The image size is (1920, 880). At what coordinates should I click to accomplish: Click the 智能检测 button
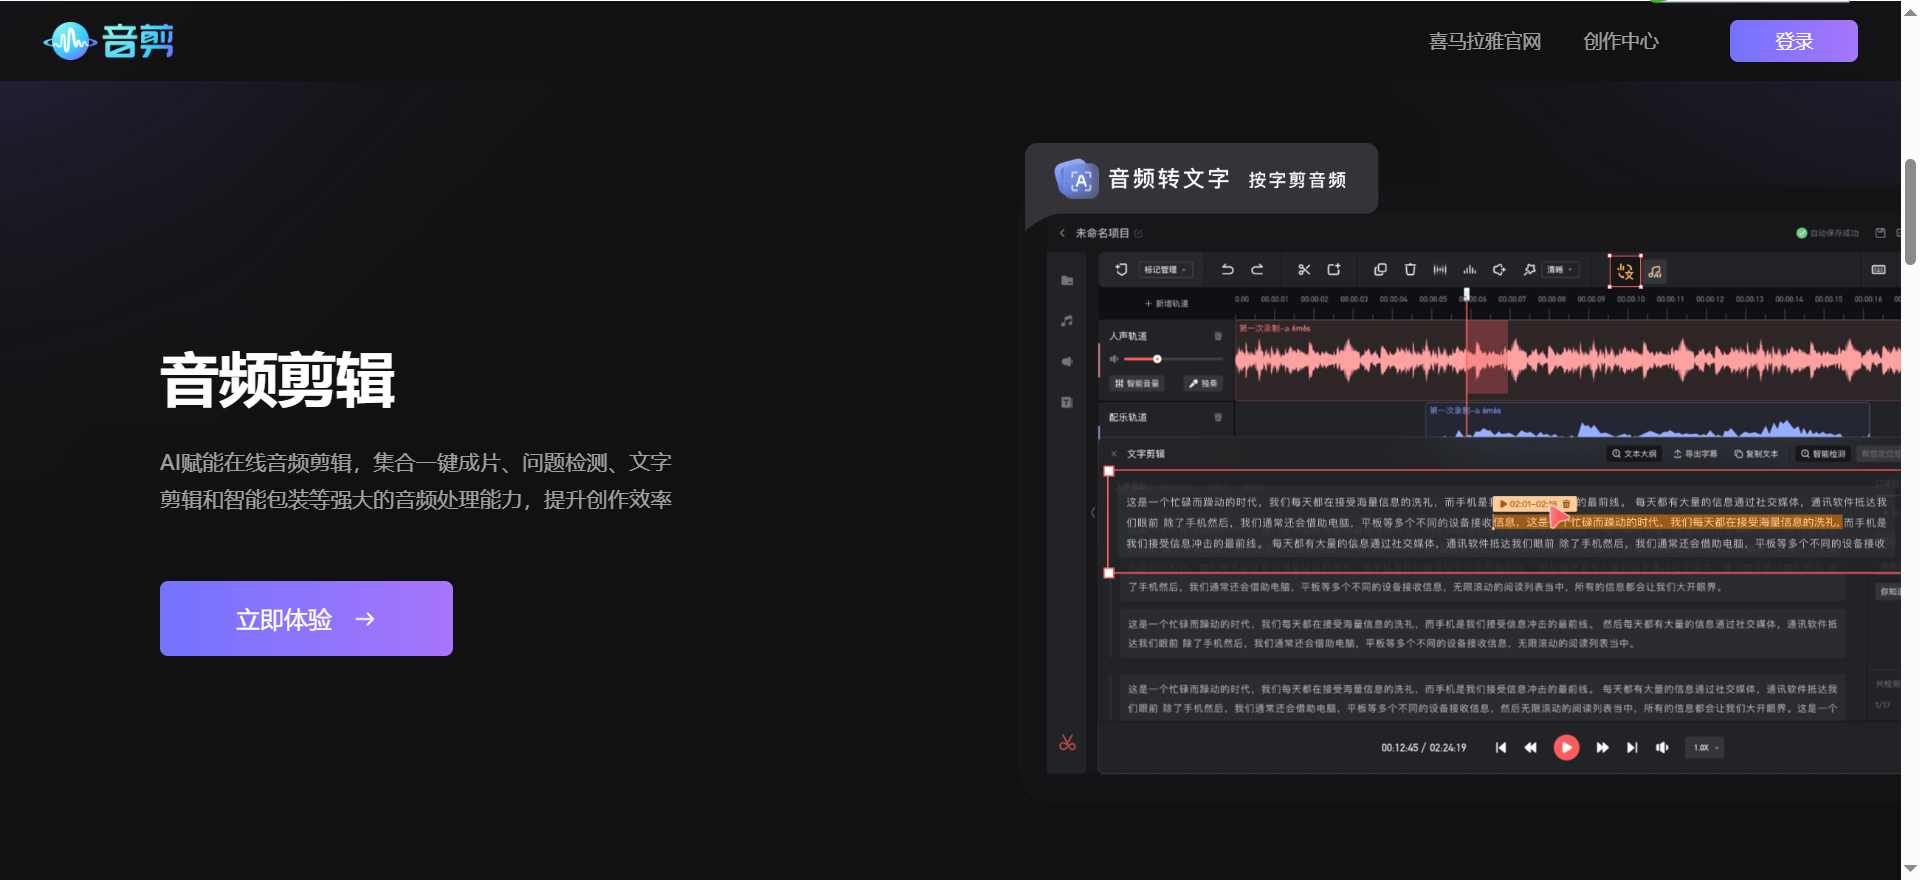[x=1822, y=454]
